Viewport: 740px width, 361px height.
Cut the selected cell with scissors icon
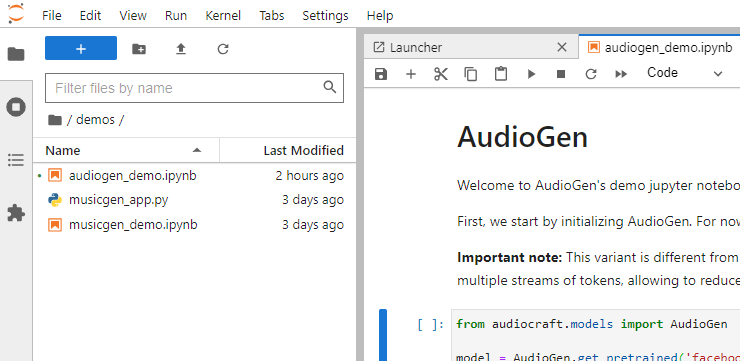coord(441,74)
